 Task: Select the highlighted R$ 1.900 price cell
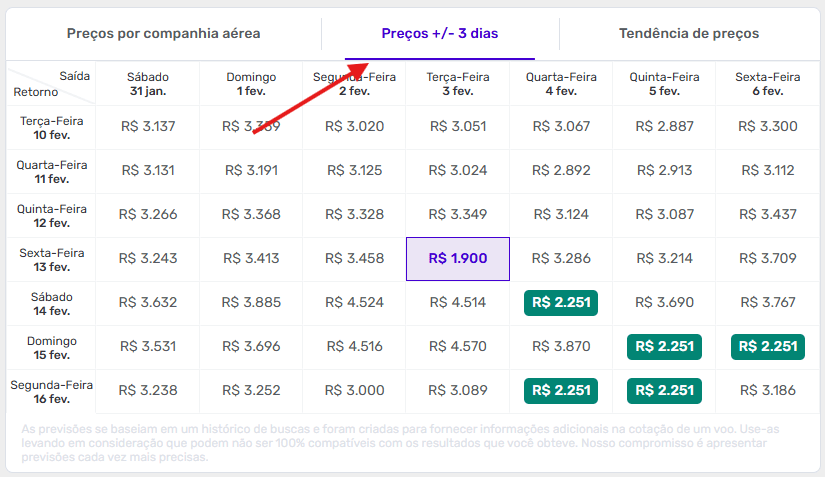click(x=458, y=258)
